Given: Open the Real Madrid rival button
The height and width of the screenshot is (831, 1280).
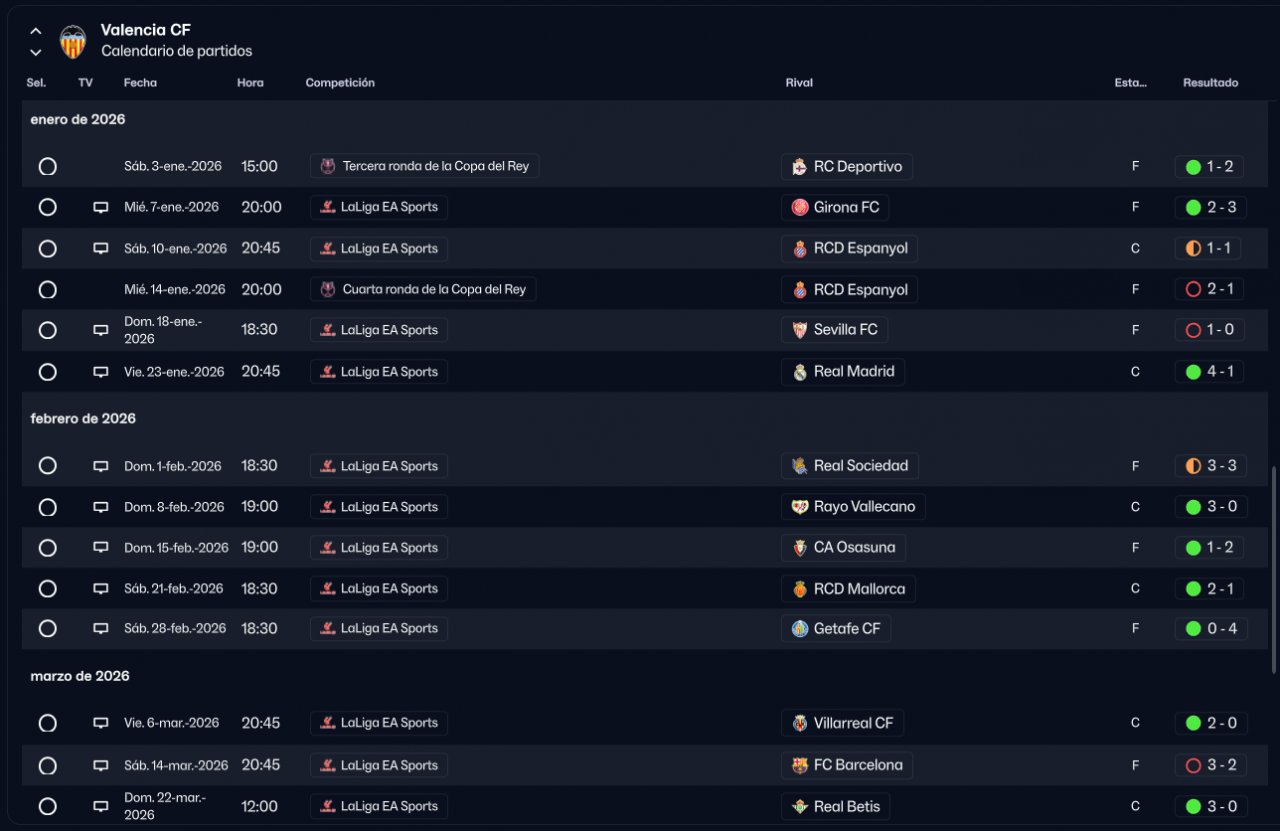Looking at the screenshot, I should (x=842, y=372).
